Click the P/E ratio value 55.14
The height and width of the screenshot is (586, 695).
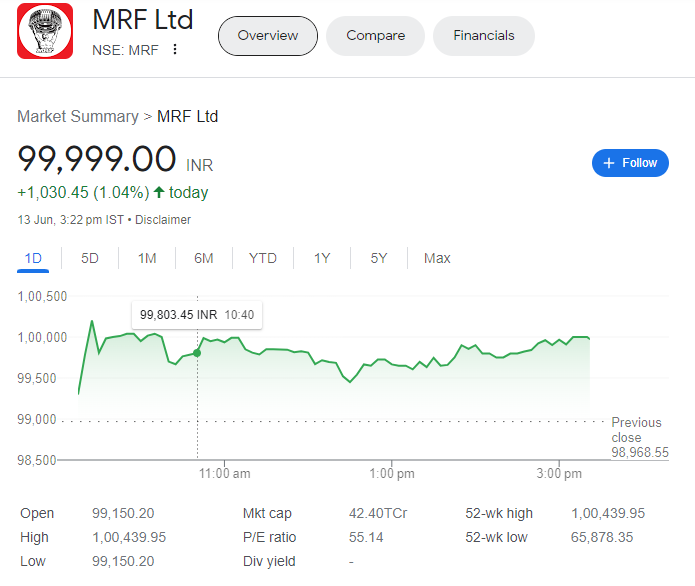(366, 537)
